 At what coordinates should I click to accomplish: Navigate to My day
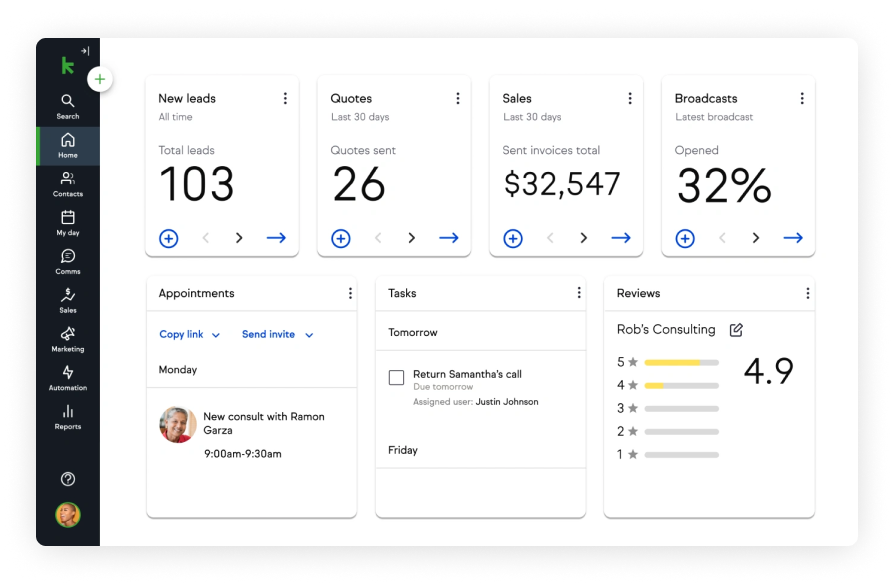(x=67, y=219)
